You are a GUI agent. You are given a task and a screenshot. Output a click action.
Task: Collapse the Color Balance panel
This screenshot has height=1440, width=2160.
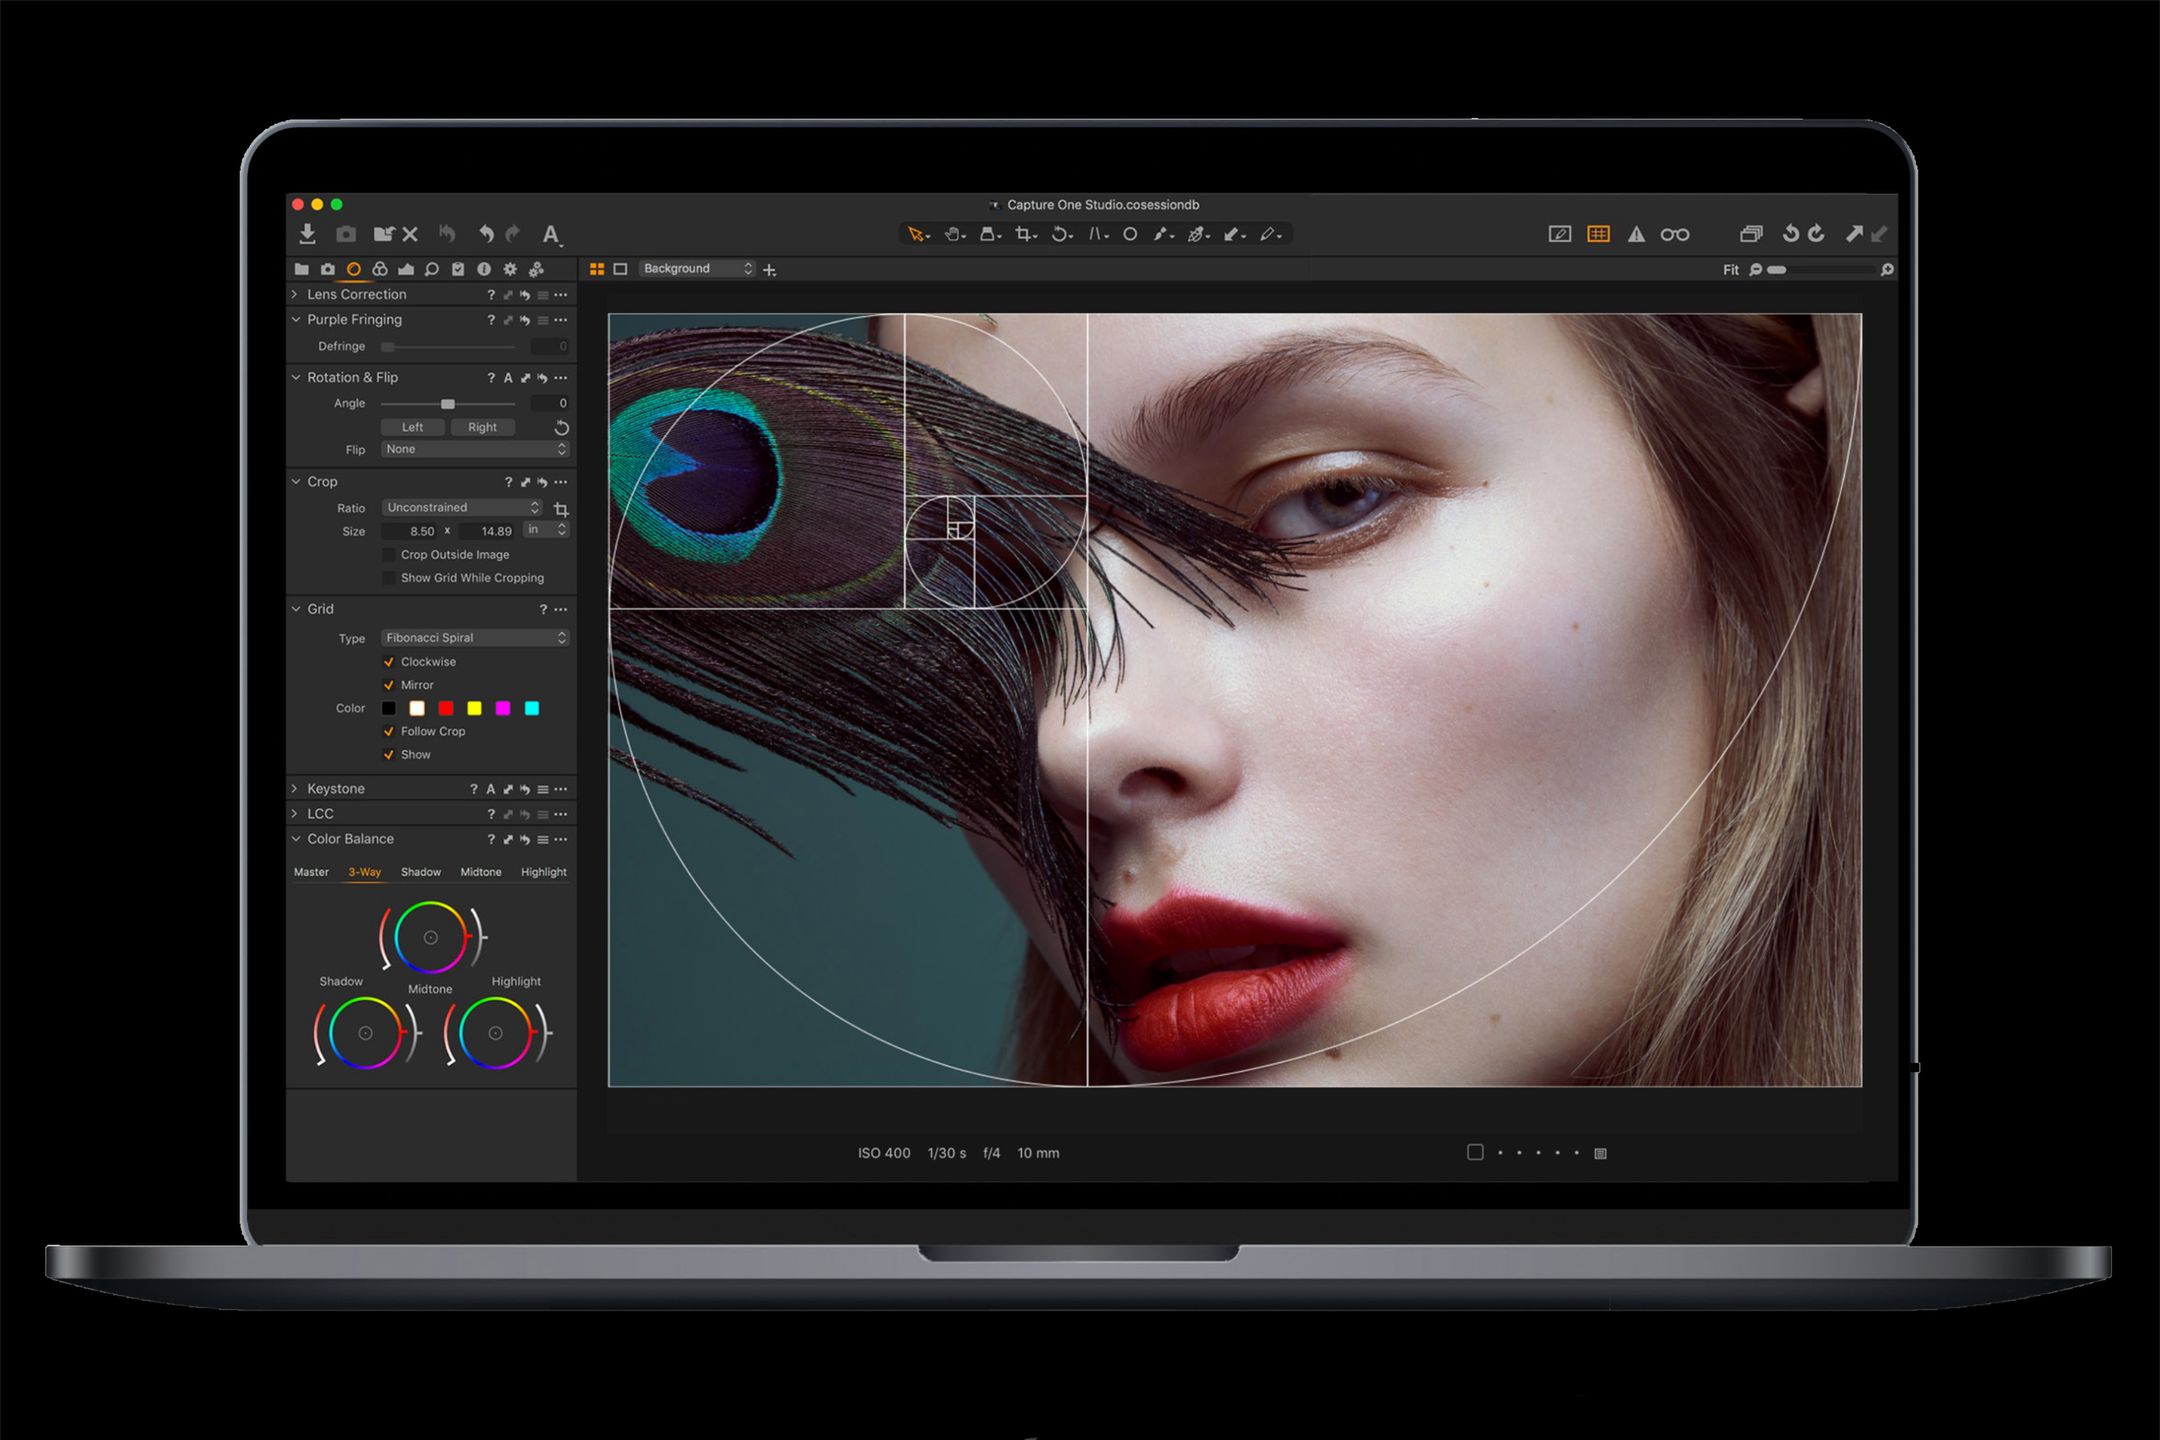click(x=295, y=839)
